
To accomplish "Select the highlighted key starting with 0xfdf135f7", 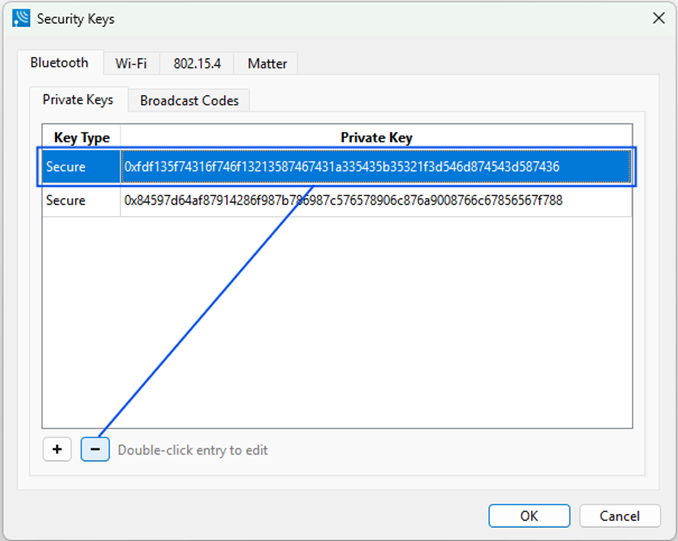I will pyautogui.click(x=342, y=166).
